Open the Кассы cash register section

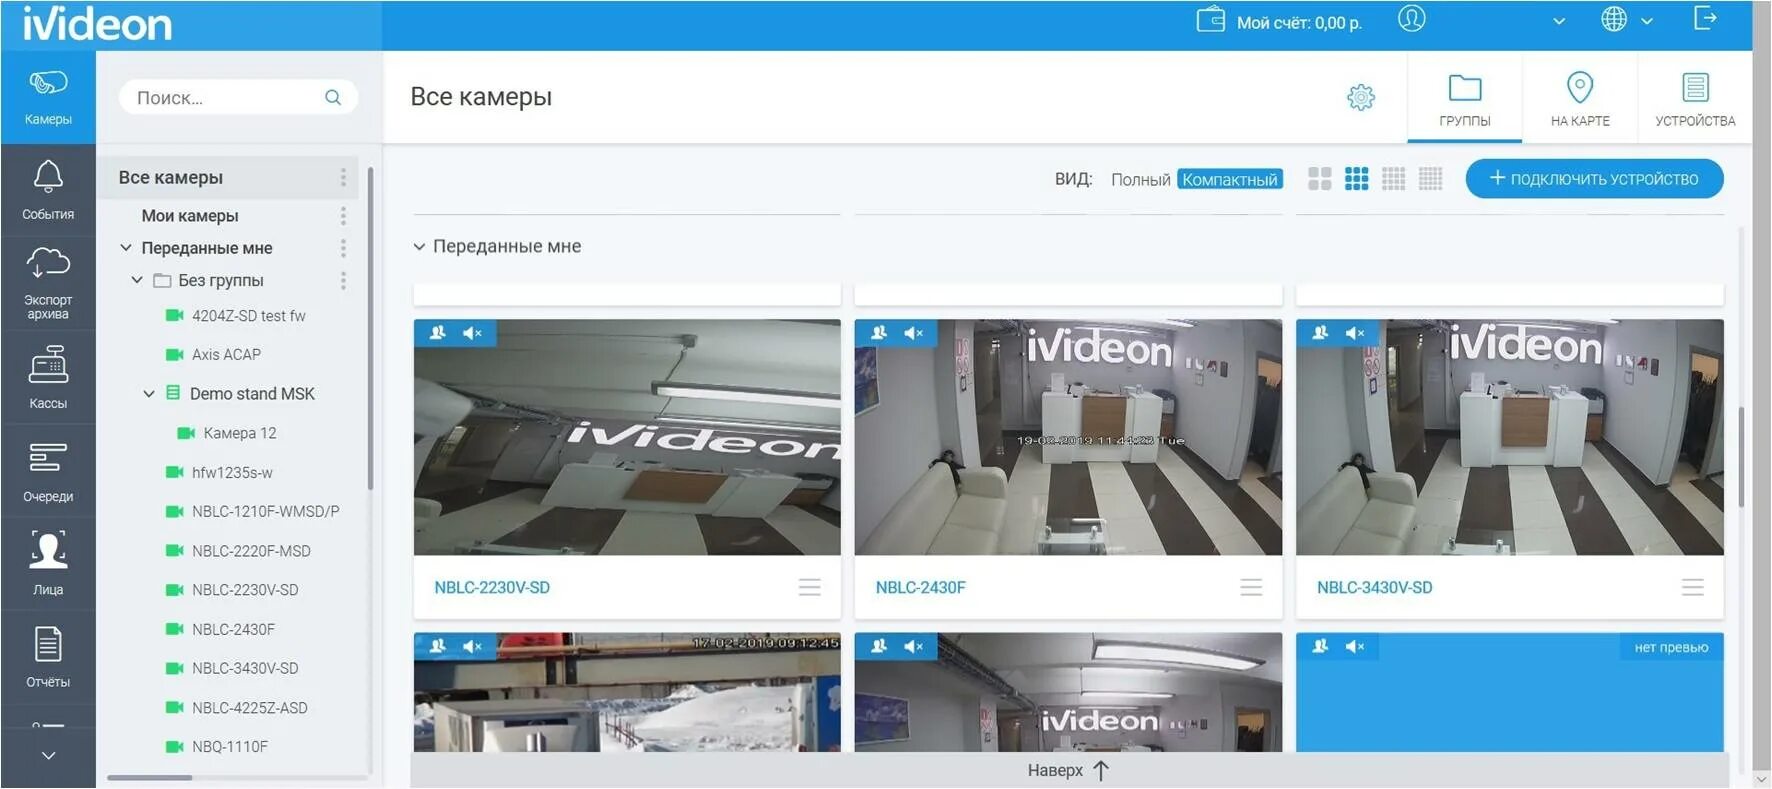tap(48, 377)
